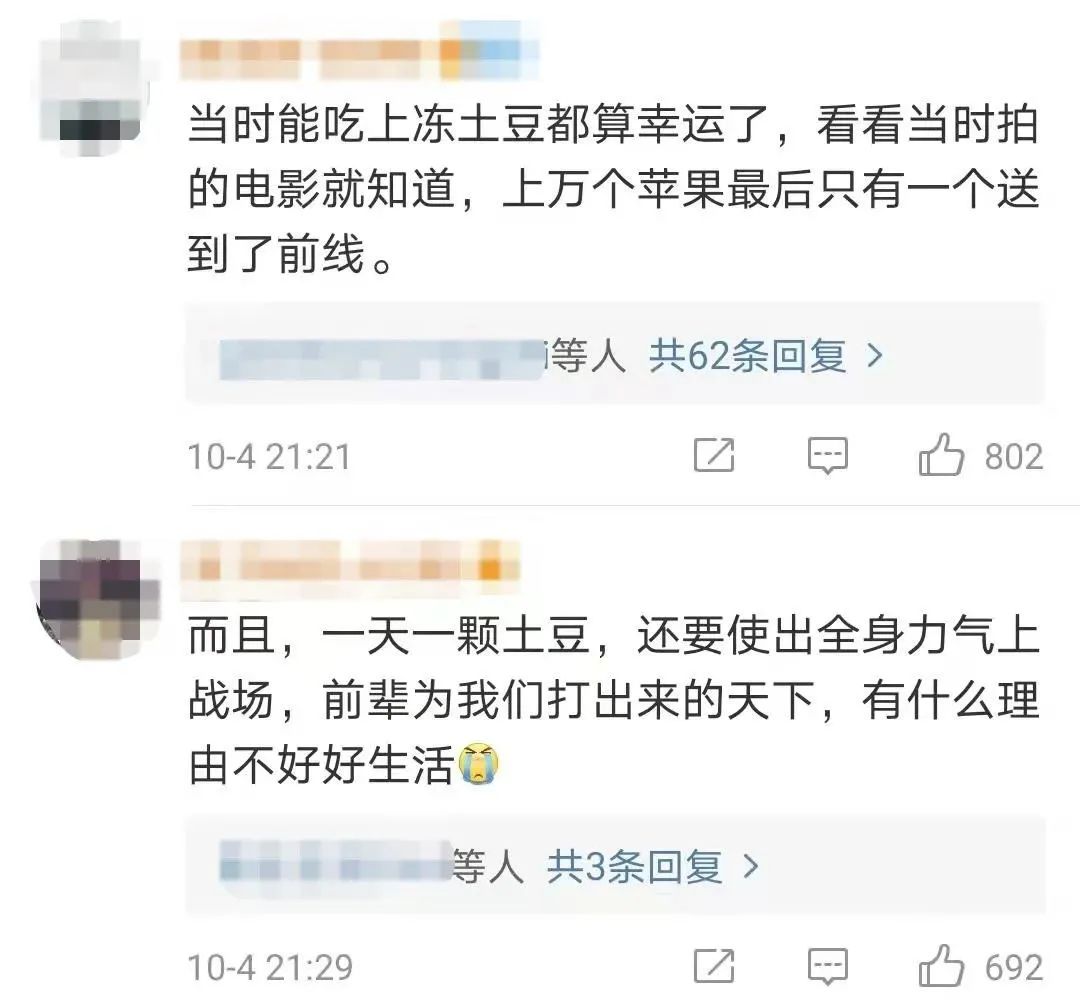The image size is (1080, 1003).
Task: Reply to the comment posted at 21:29
Action: pyautogui.click(x=827, y=966)
